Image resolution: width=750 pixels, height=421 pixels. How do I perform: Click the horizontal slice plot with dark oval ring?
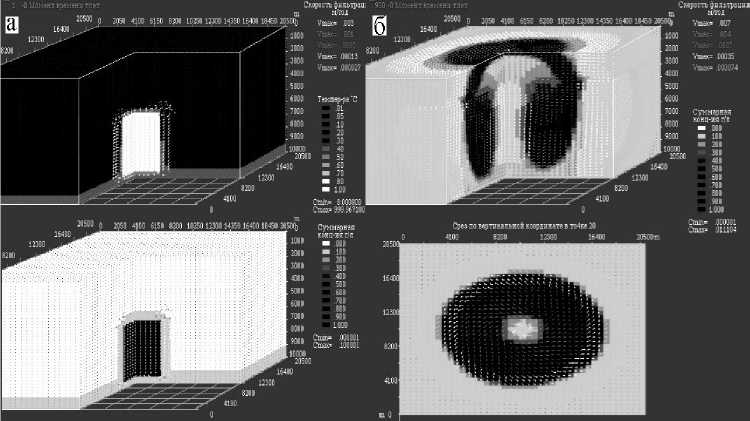pos(522,329)
